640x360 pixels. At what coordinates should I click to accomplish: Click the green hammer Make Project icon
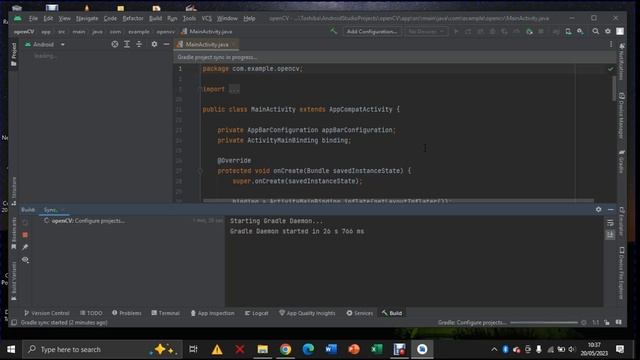333,31
